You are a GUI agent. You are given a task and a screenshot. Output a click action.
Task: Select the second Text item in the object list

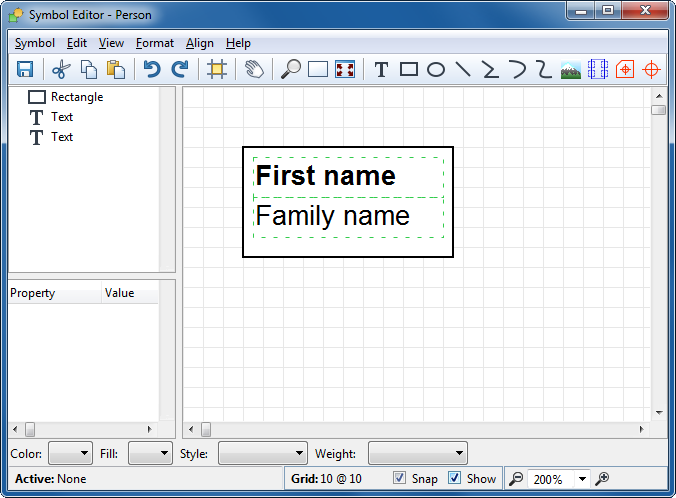[51, 137]
